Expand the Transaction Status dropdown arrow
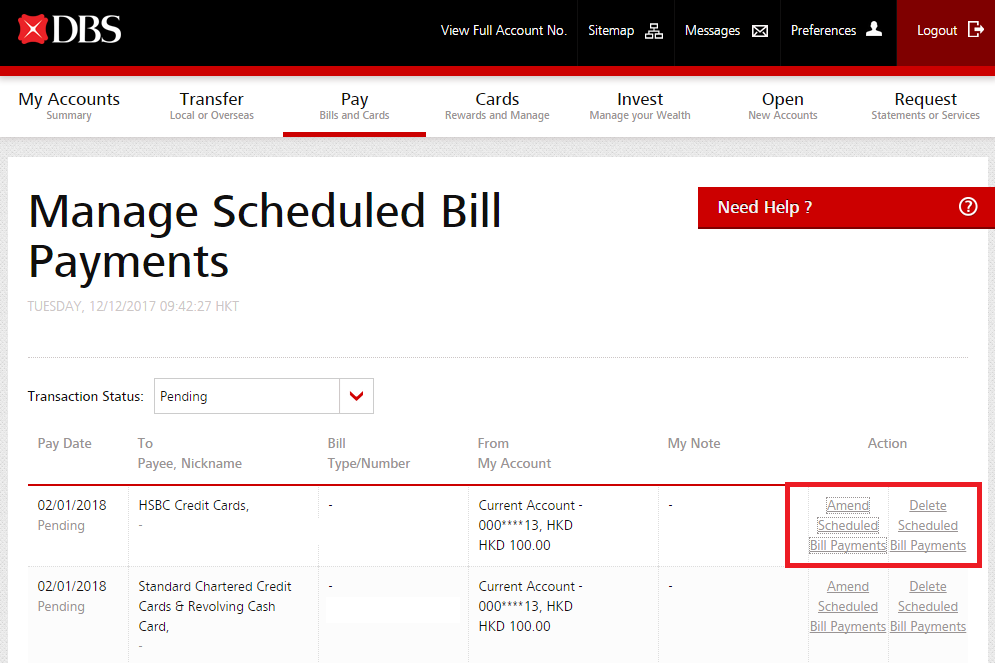The width and height of the screenshot is (995, 663). (x=356, y=396)
